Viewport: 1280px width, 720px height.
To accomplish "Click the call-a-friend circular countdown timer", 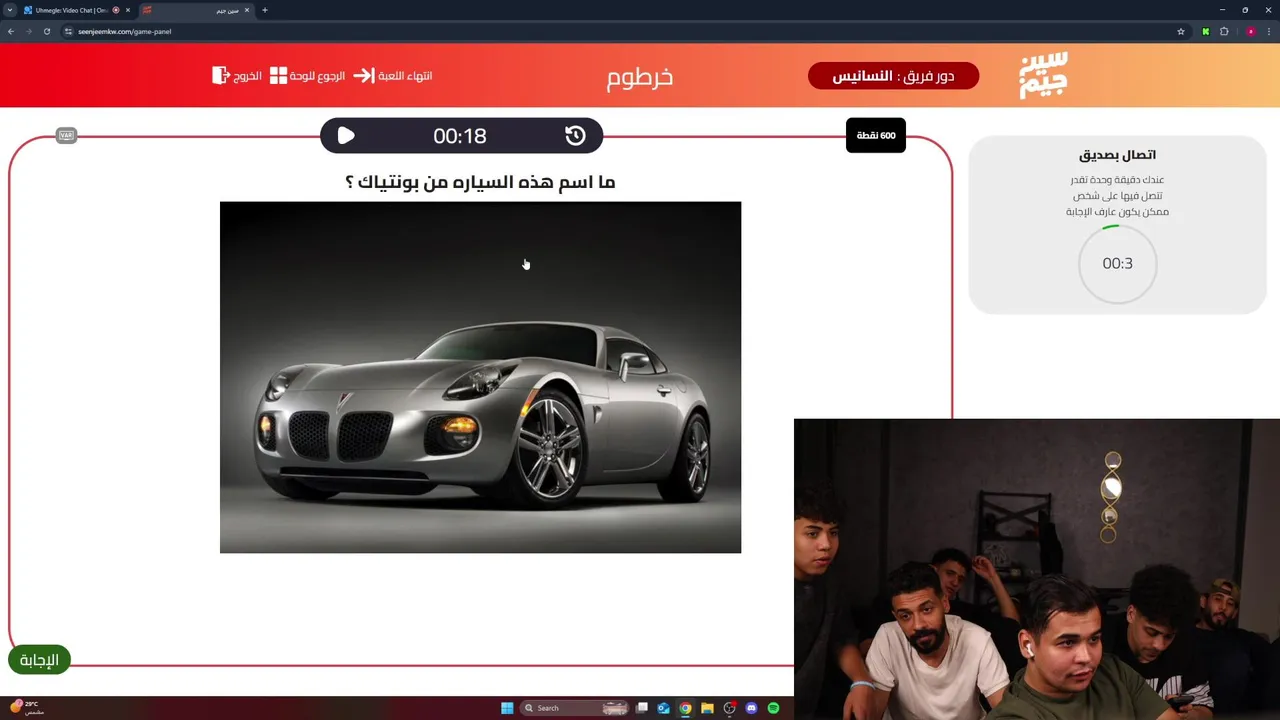I will 1117,264.
